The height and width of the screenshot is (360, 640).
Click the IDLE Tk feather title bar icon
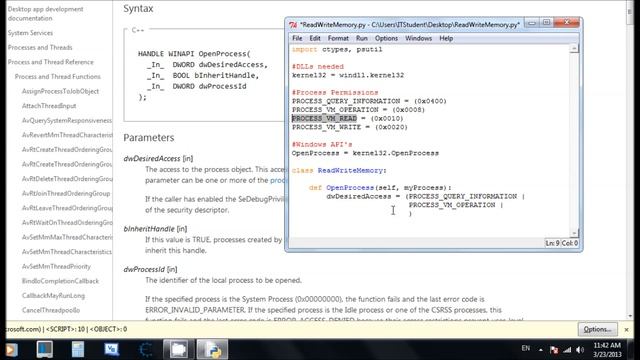pos(293,25)
